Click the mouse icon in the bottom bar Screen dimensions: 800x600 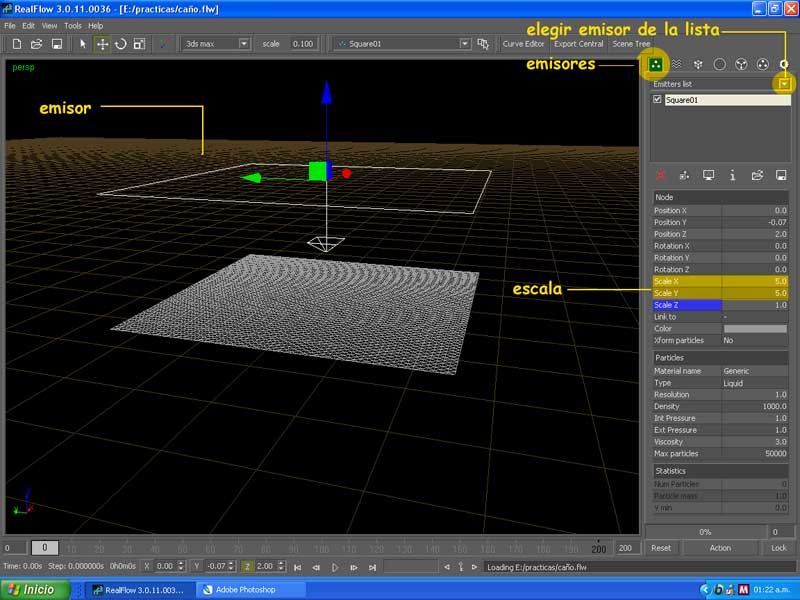pos(461,567)
